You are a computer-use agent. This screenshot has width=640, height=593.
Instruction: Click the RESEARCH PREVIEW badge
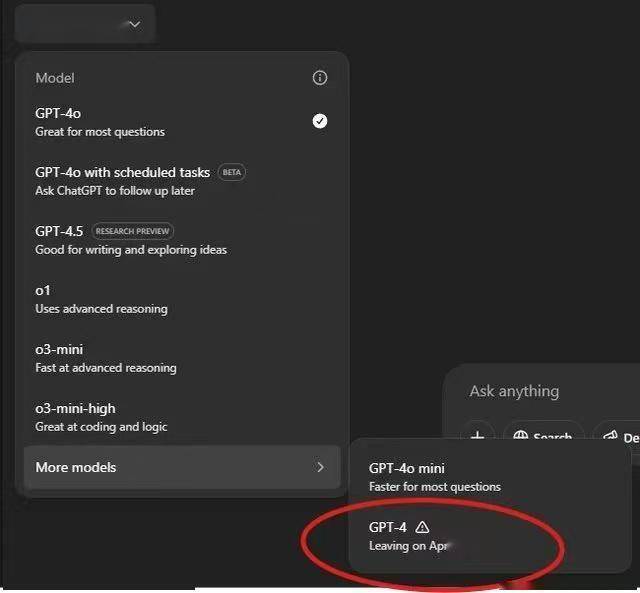132,231
